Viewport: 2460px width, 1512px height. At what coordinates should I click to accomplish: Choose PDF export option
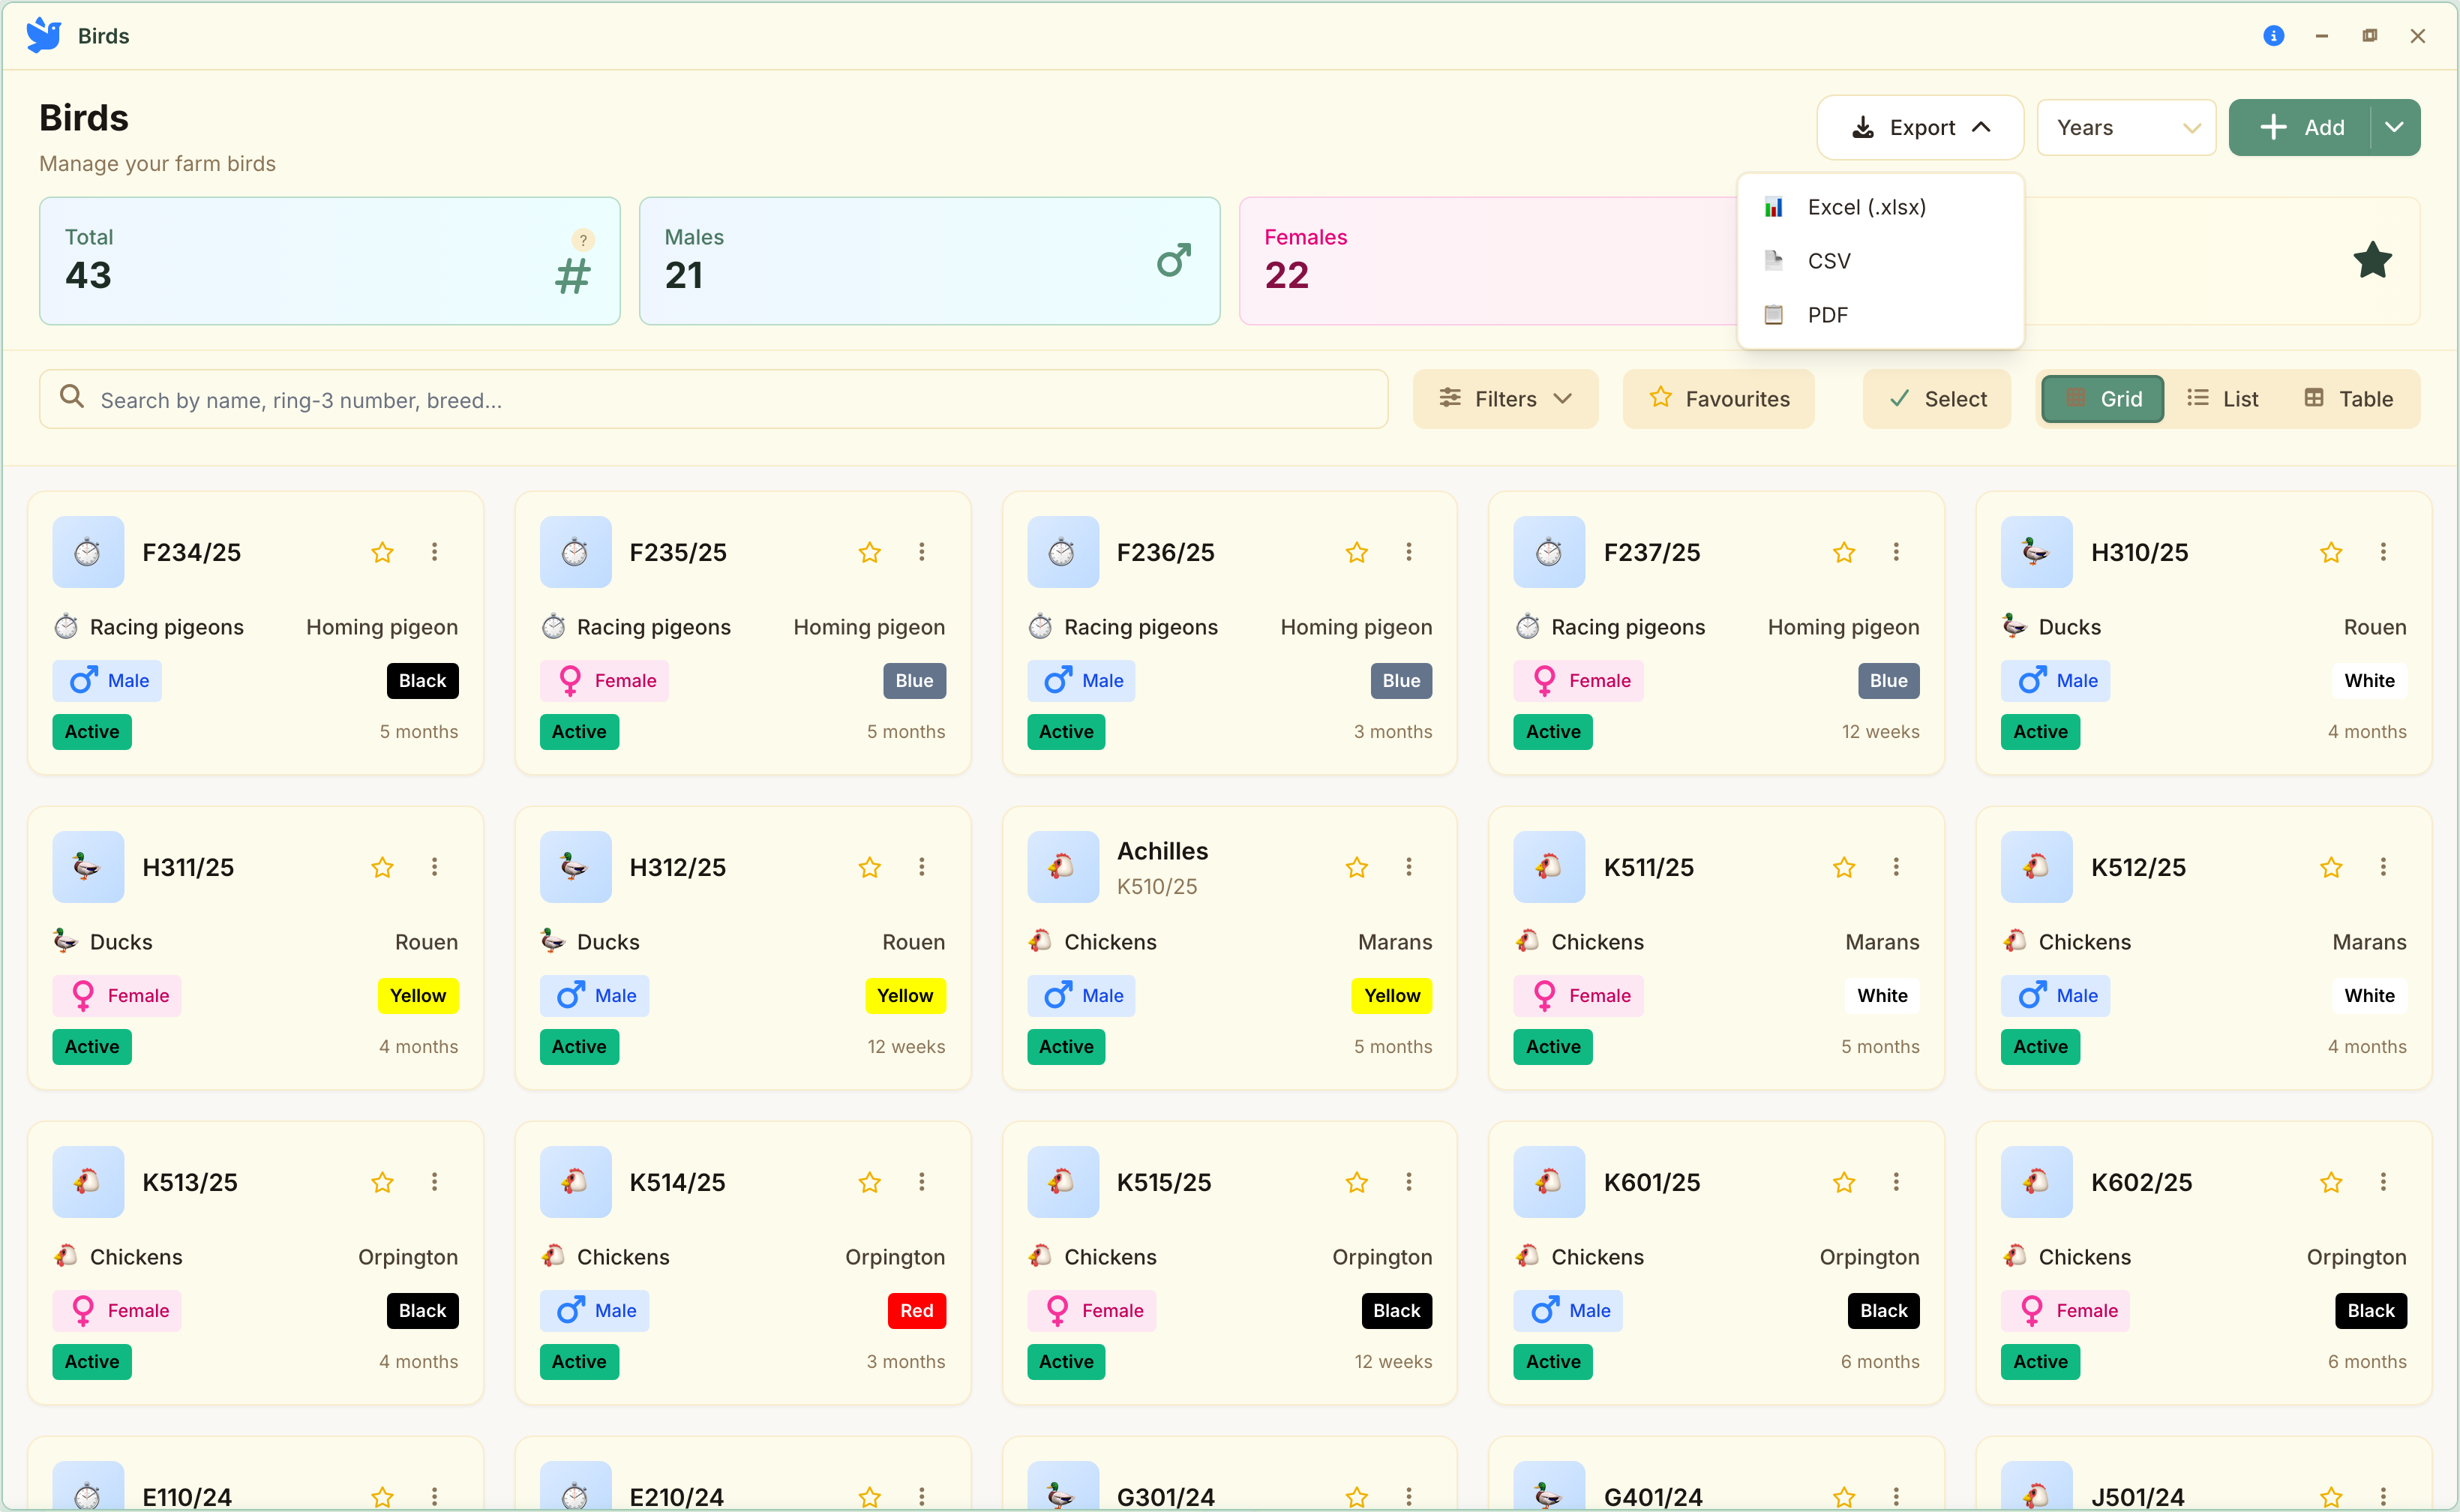tap(1880, 315)
